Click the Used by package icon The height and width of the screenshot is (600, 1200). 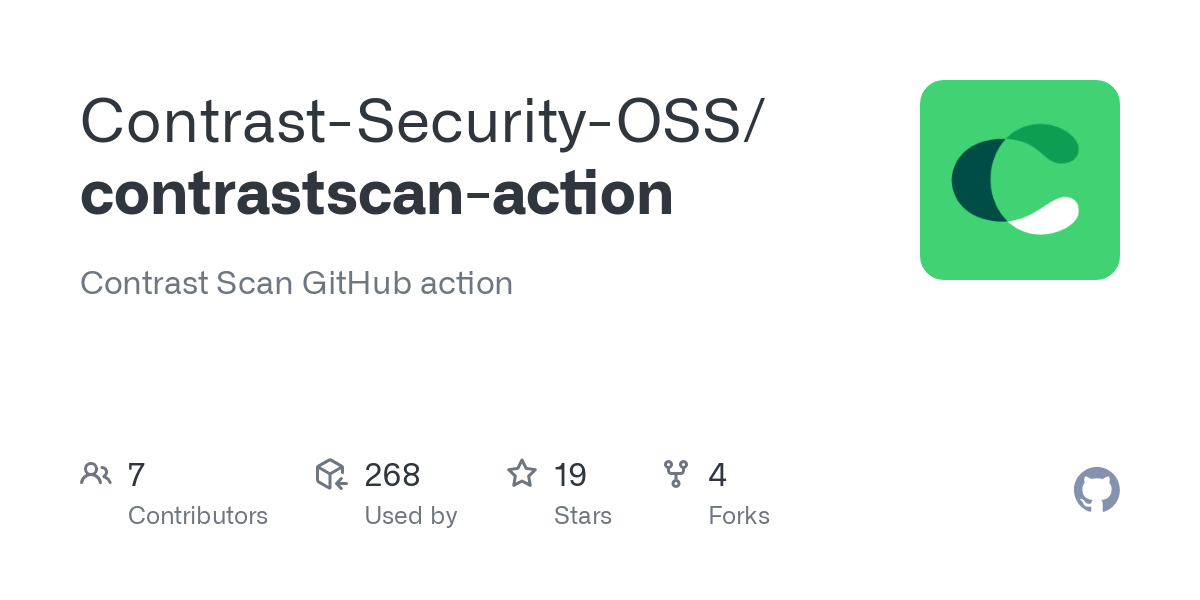(x=331, y=474)
